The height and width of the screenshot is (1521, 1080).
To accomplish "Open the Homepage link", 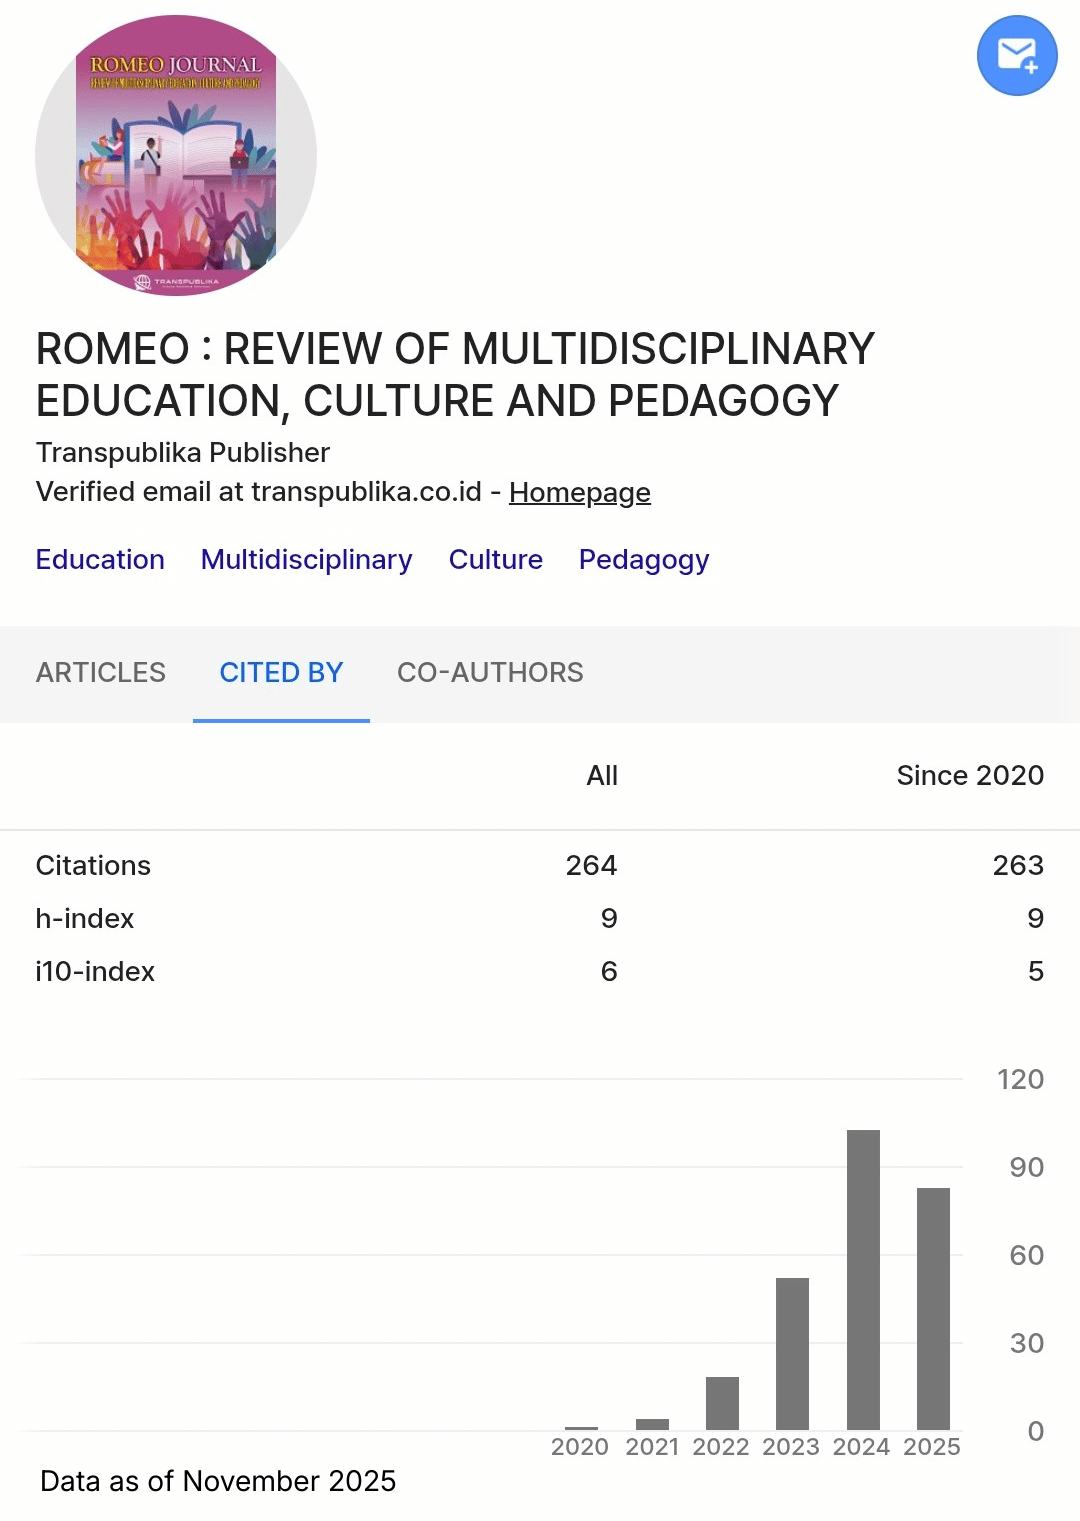I will pyautogui.click(x=579, y=492).
